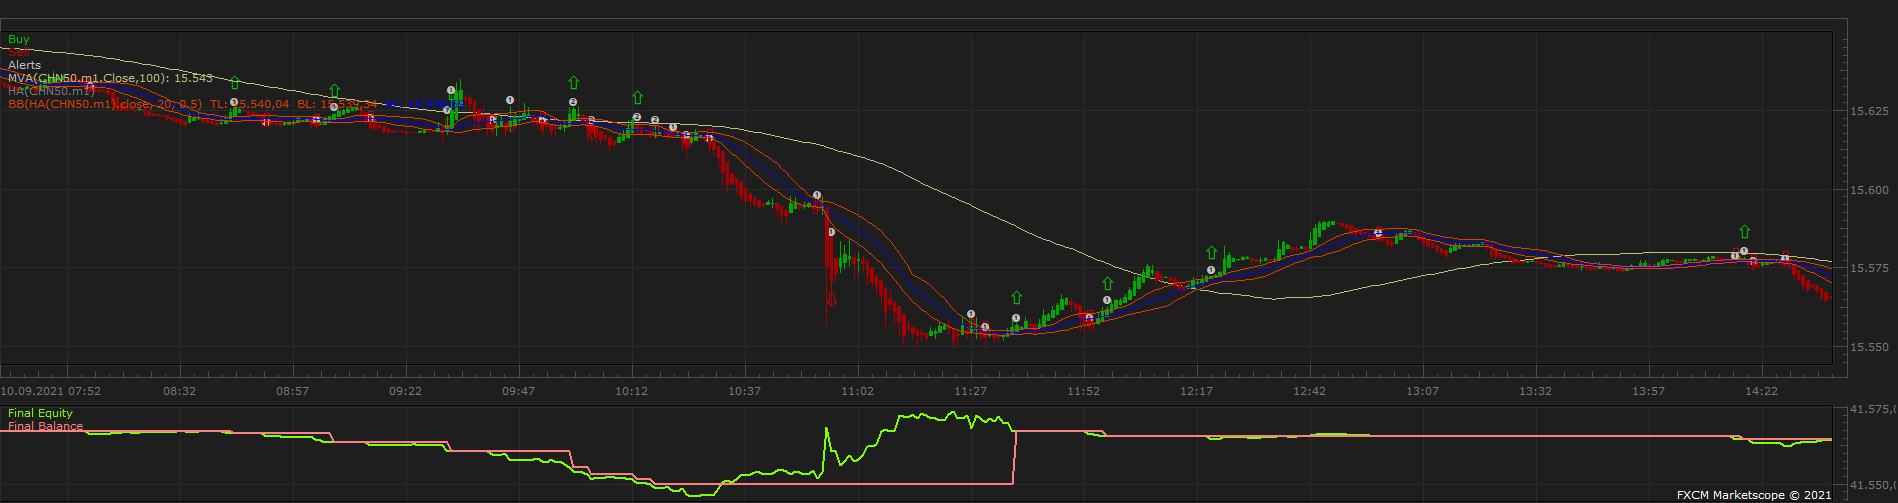Select the green buy arrow just after 12:17
This screenshot has width=1898, height=503.
tap(1211, 252)
